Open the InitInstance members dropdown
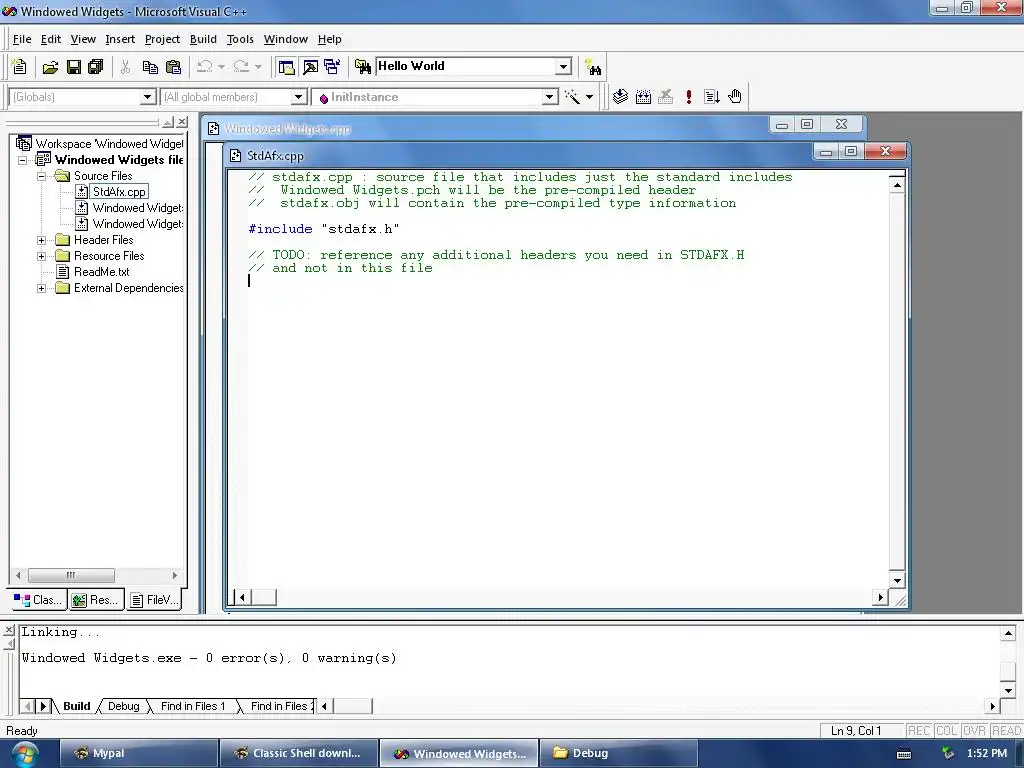 point(550,97)
